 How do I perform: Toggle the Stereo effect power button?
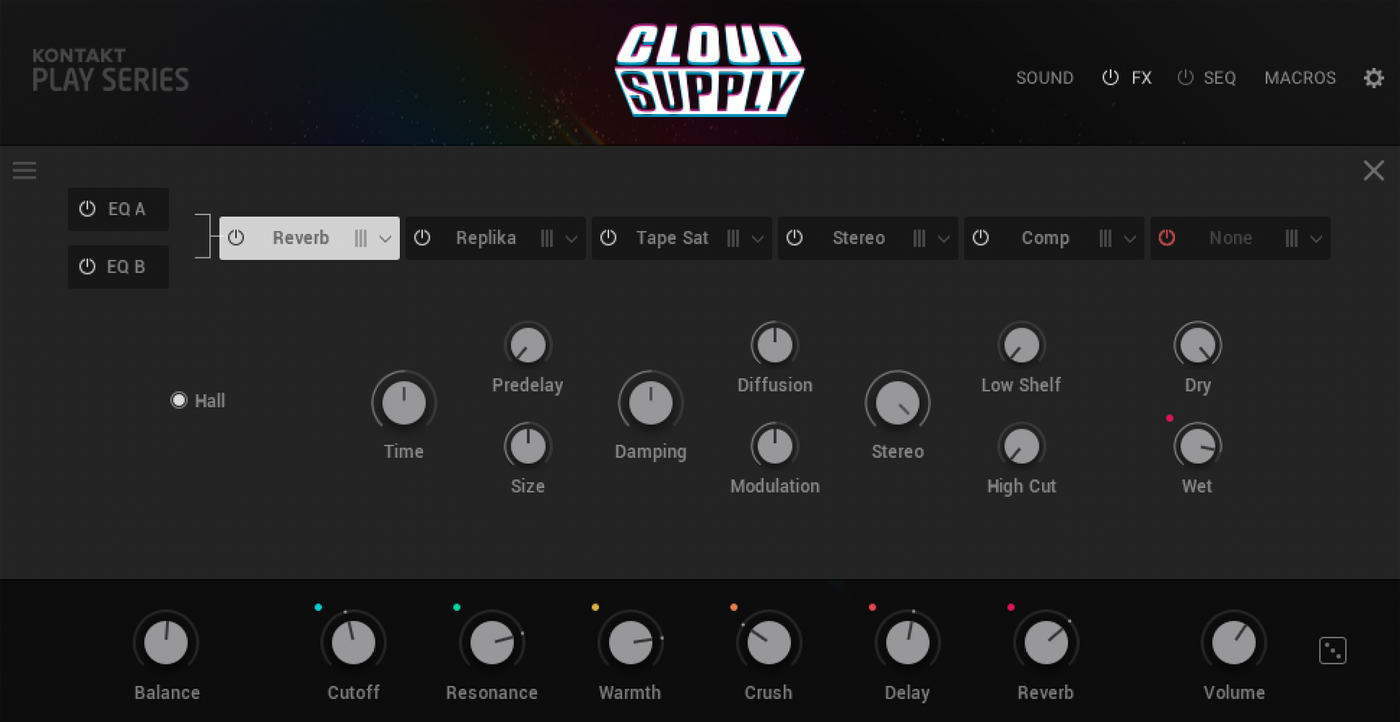point(794,238)
